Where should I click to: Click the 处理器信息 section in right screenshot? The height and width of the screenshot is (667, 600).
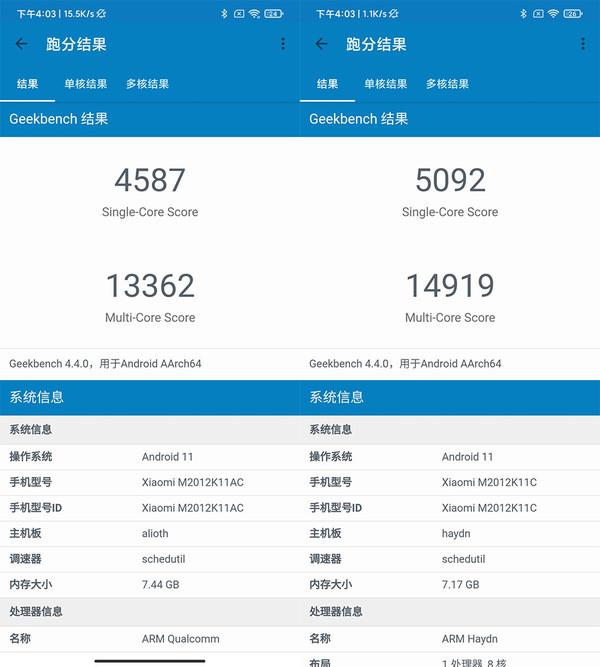click(x=450, y=612)
